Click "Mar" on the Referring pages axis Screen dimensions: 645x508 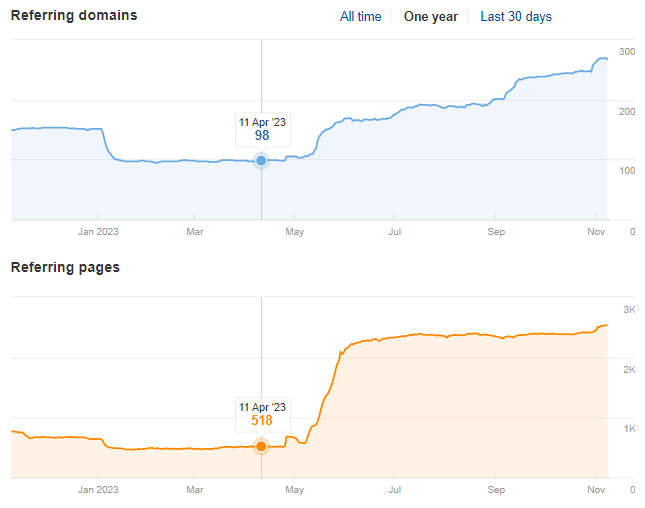195,490
